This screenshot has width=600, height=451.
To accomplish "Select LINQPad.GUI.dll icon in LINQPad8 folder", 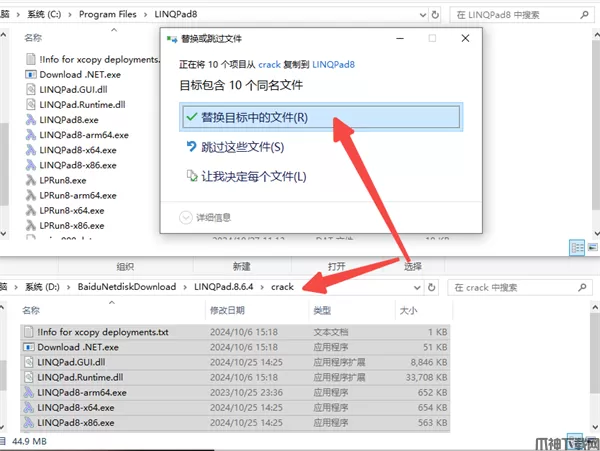I will pos(31,90).
